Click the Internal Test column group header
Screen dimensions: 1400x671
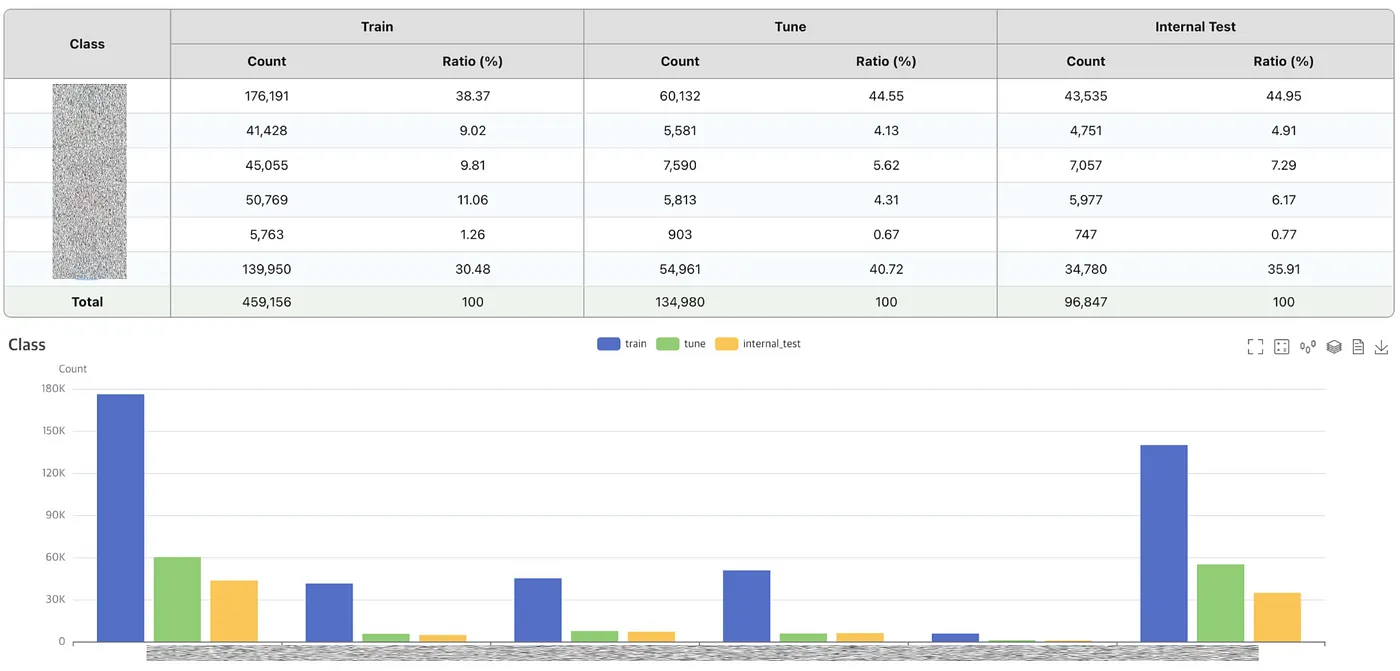click(1195, 27)
